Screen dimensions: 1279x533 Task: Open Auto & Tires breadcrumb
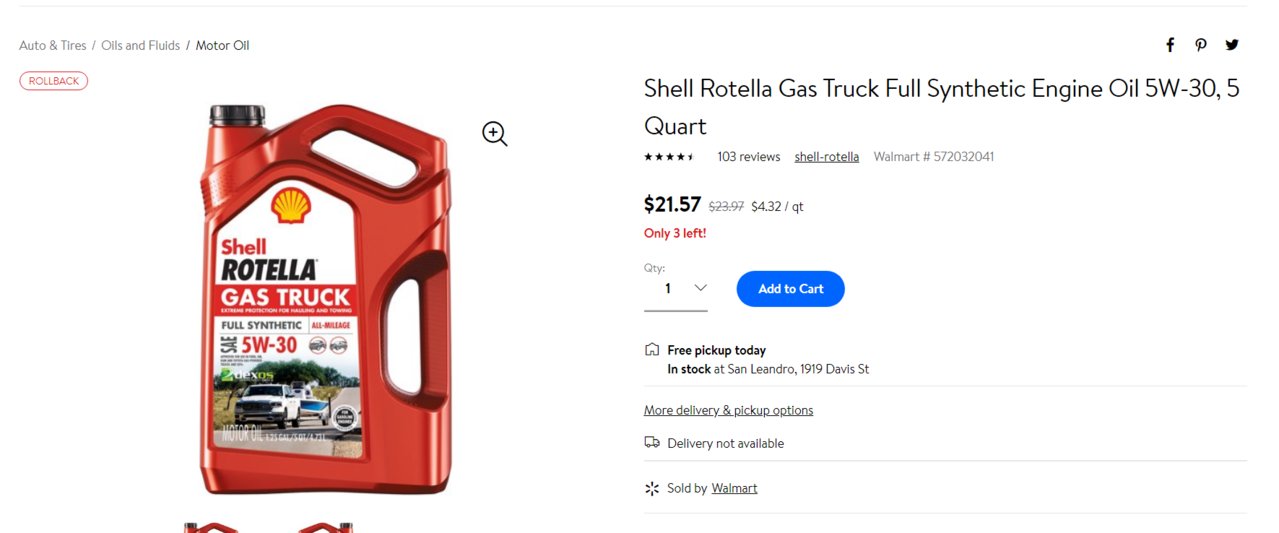[53, 45]
